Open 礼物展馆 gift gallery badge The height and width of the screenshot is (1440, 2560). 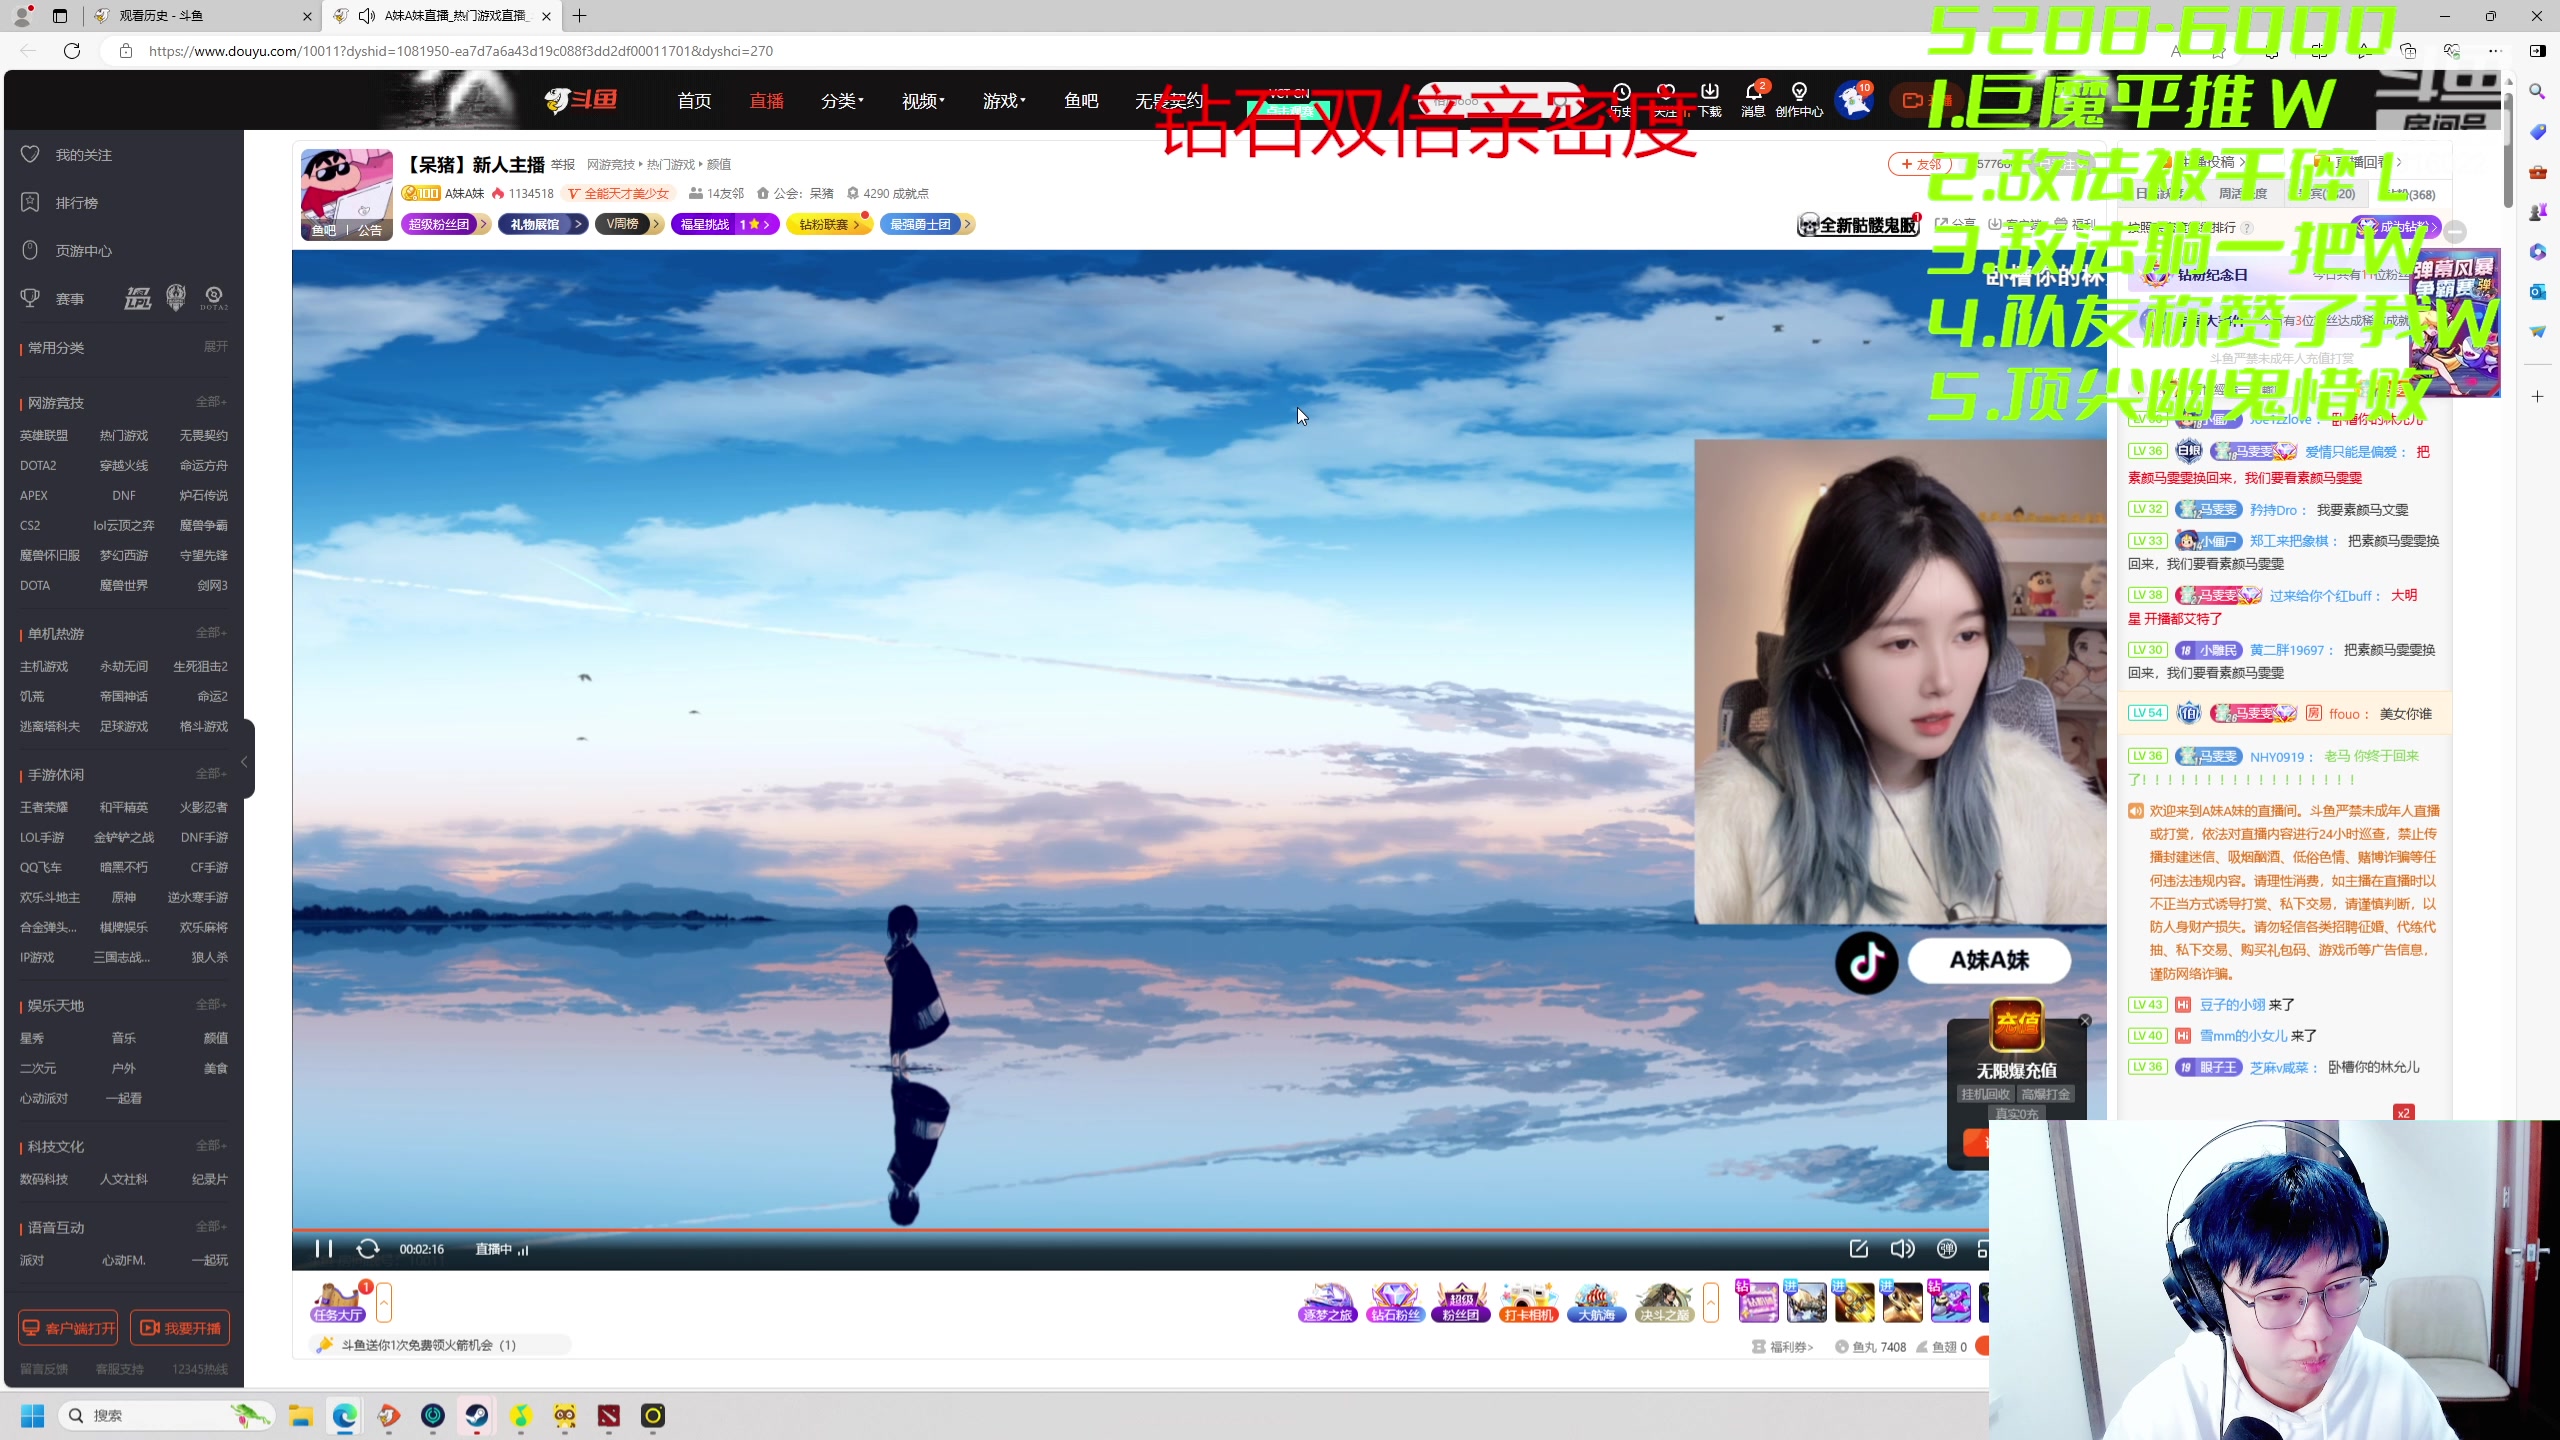543,224
